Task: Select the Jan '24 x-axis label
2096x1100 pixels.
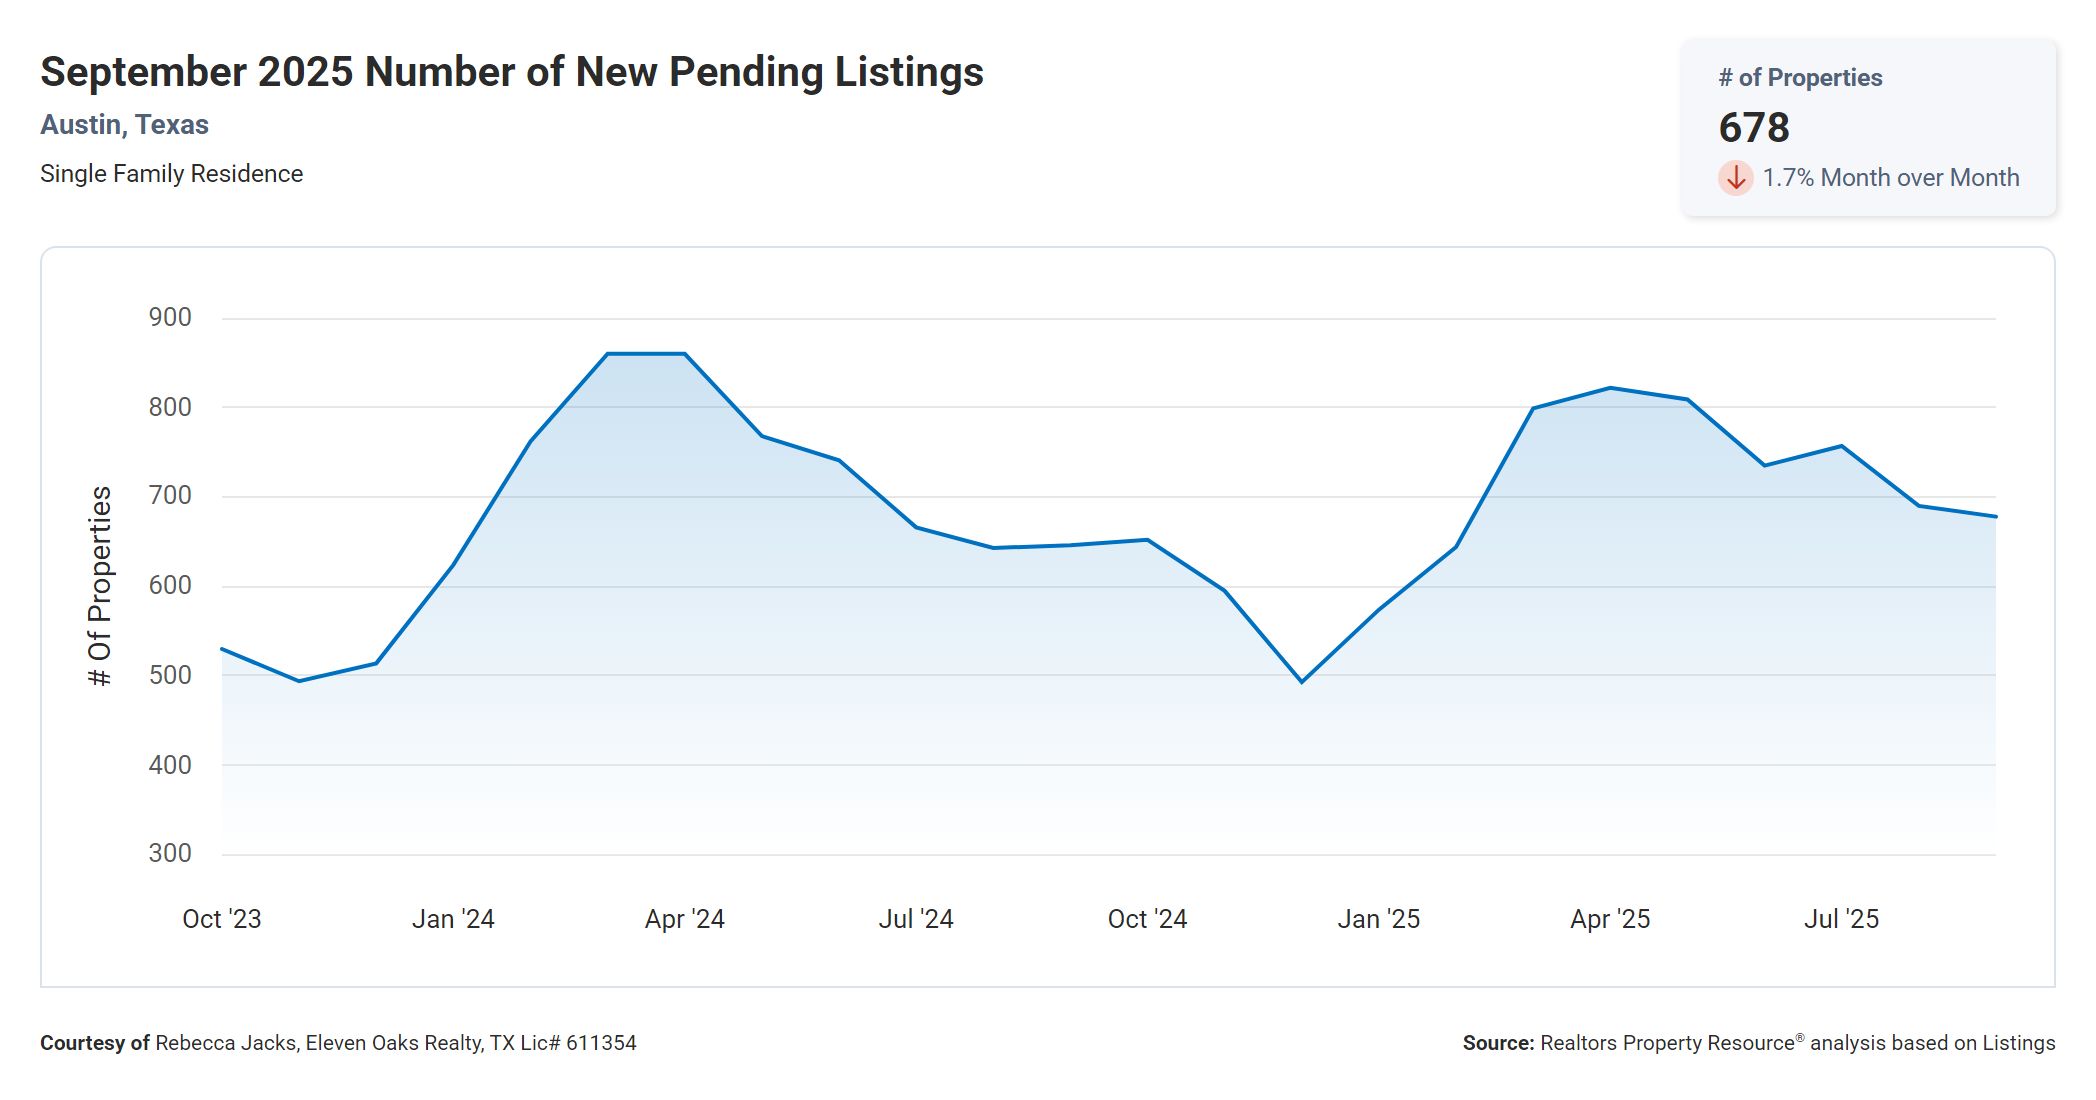Action: [x=453, y=919]
